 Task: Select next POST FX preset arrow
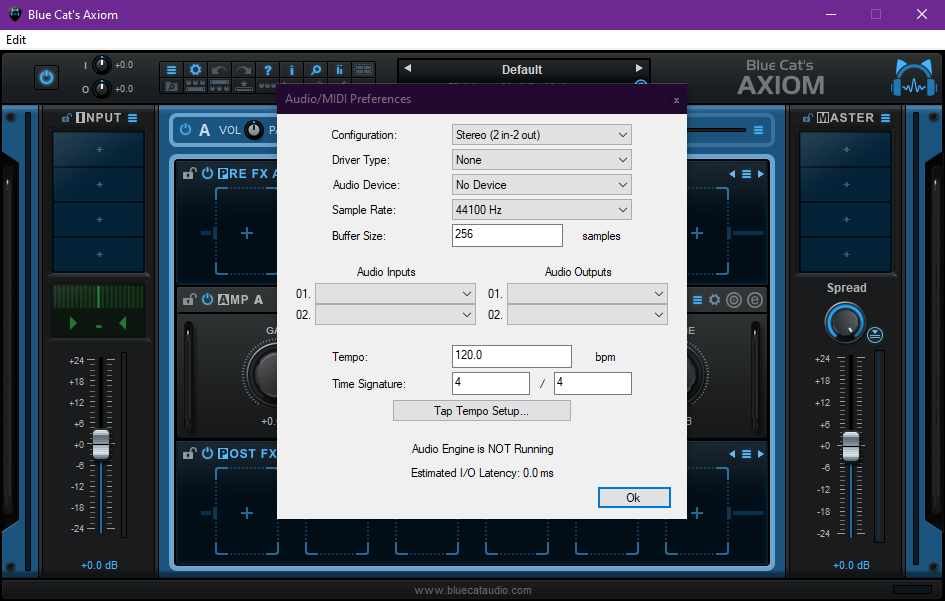(761, 454)
